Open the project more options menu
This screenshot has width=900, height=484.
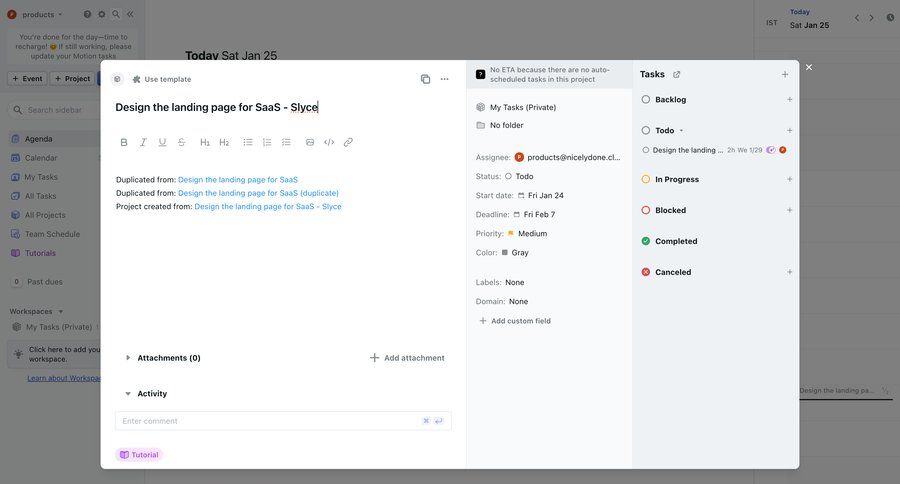[x=444, y=79]
